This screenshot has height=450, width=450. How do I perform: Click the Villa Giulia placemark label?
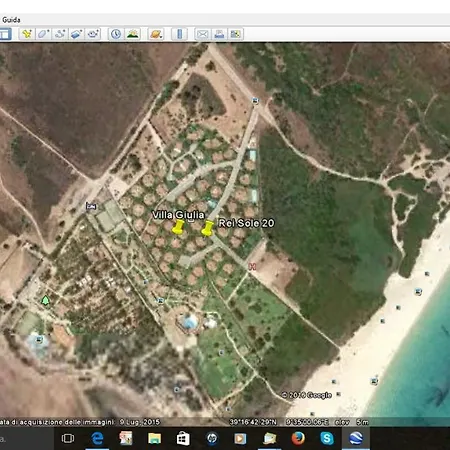point(178,215)
